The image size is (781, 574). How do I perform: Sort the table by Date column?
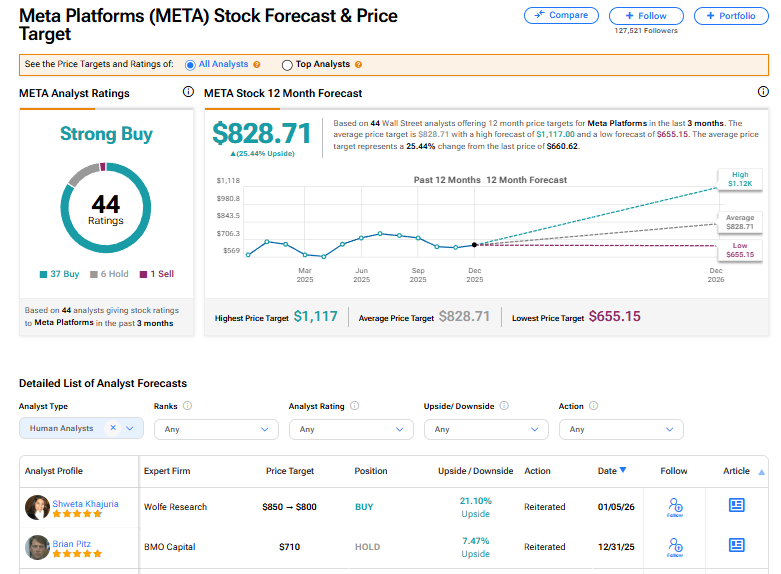tap(612, 471)
